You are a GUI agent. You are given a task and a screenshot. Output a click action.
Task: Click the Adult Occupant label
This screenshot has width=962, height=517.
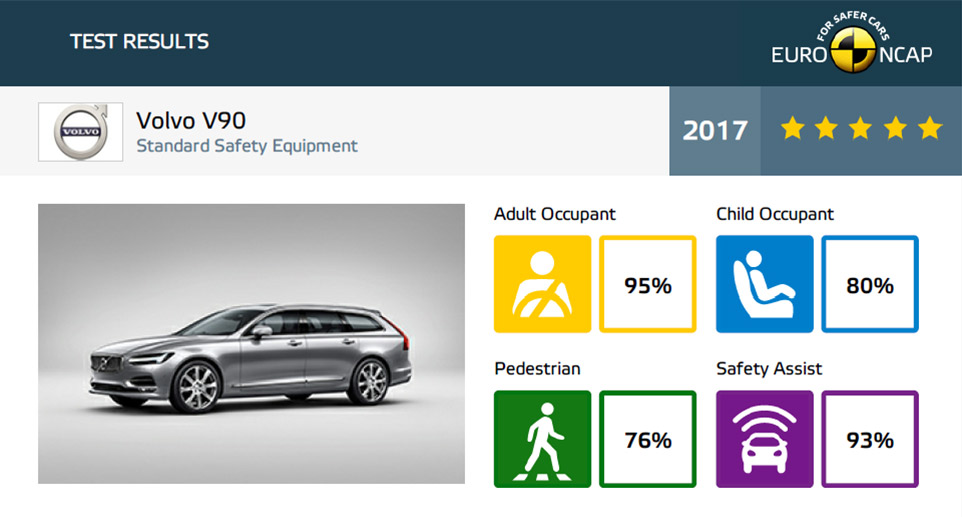point(555,214)
